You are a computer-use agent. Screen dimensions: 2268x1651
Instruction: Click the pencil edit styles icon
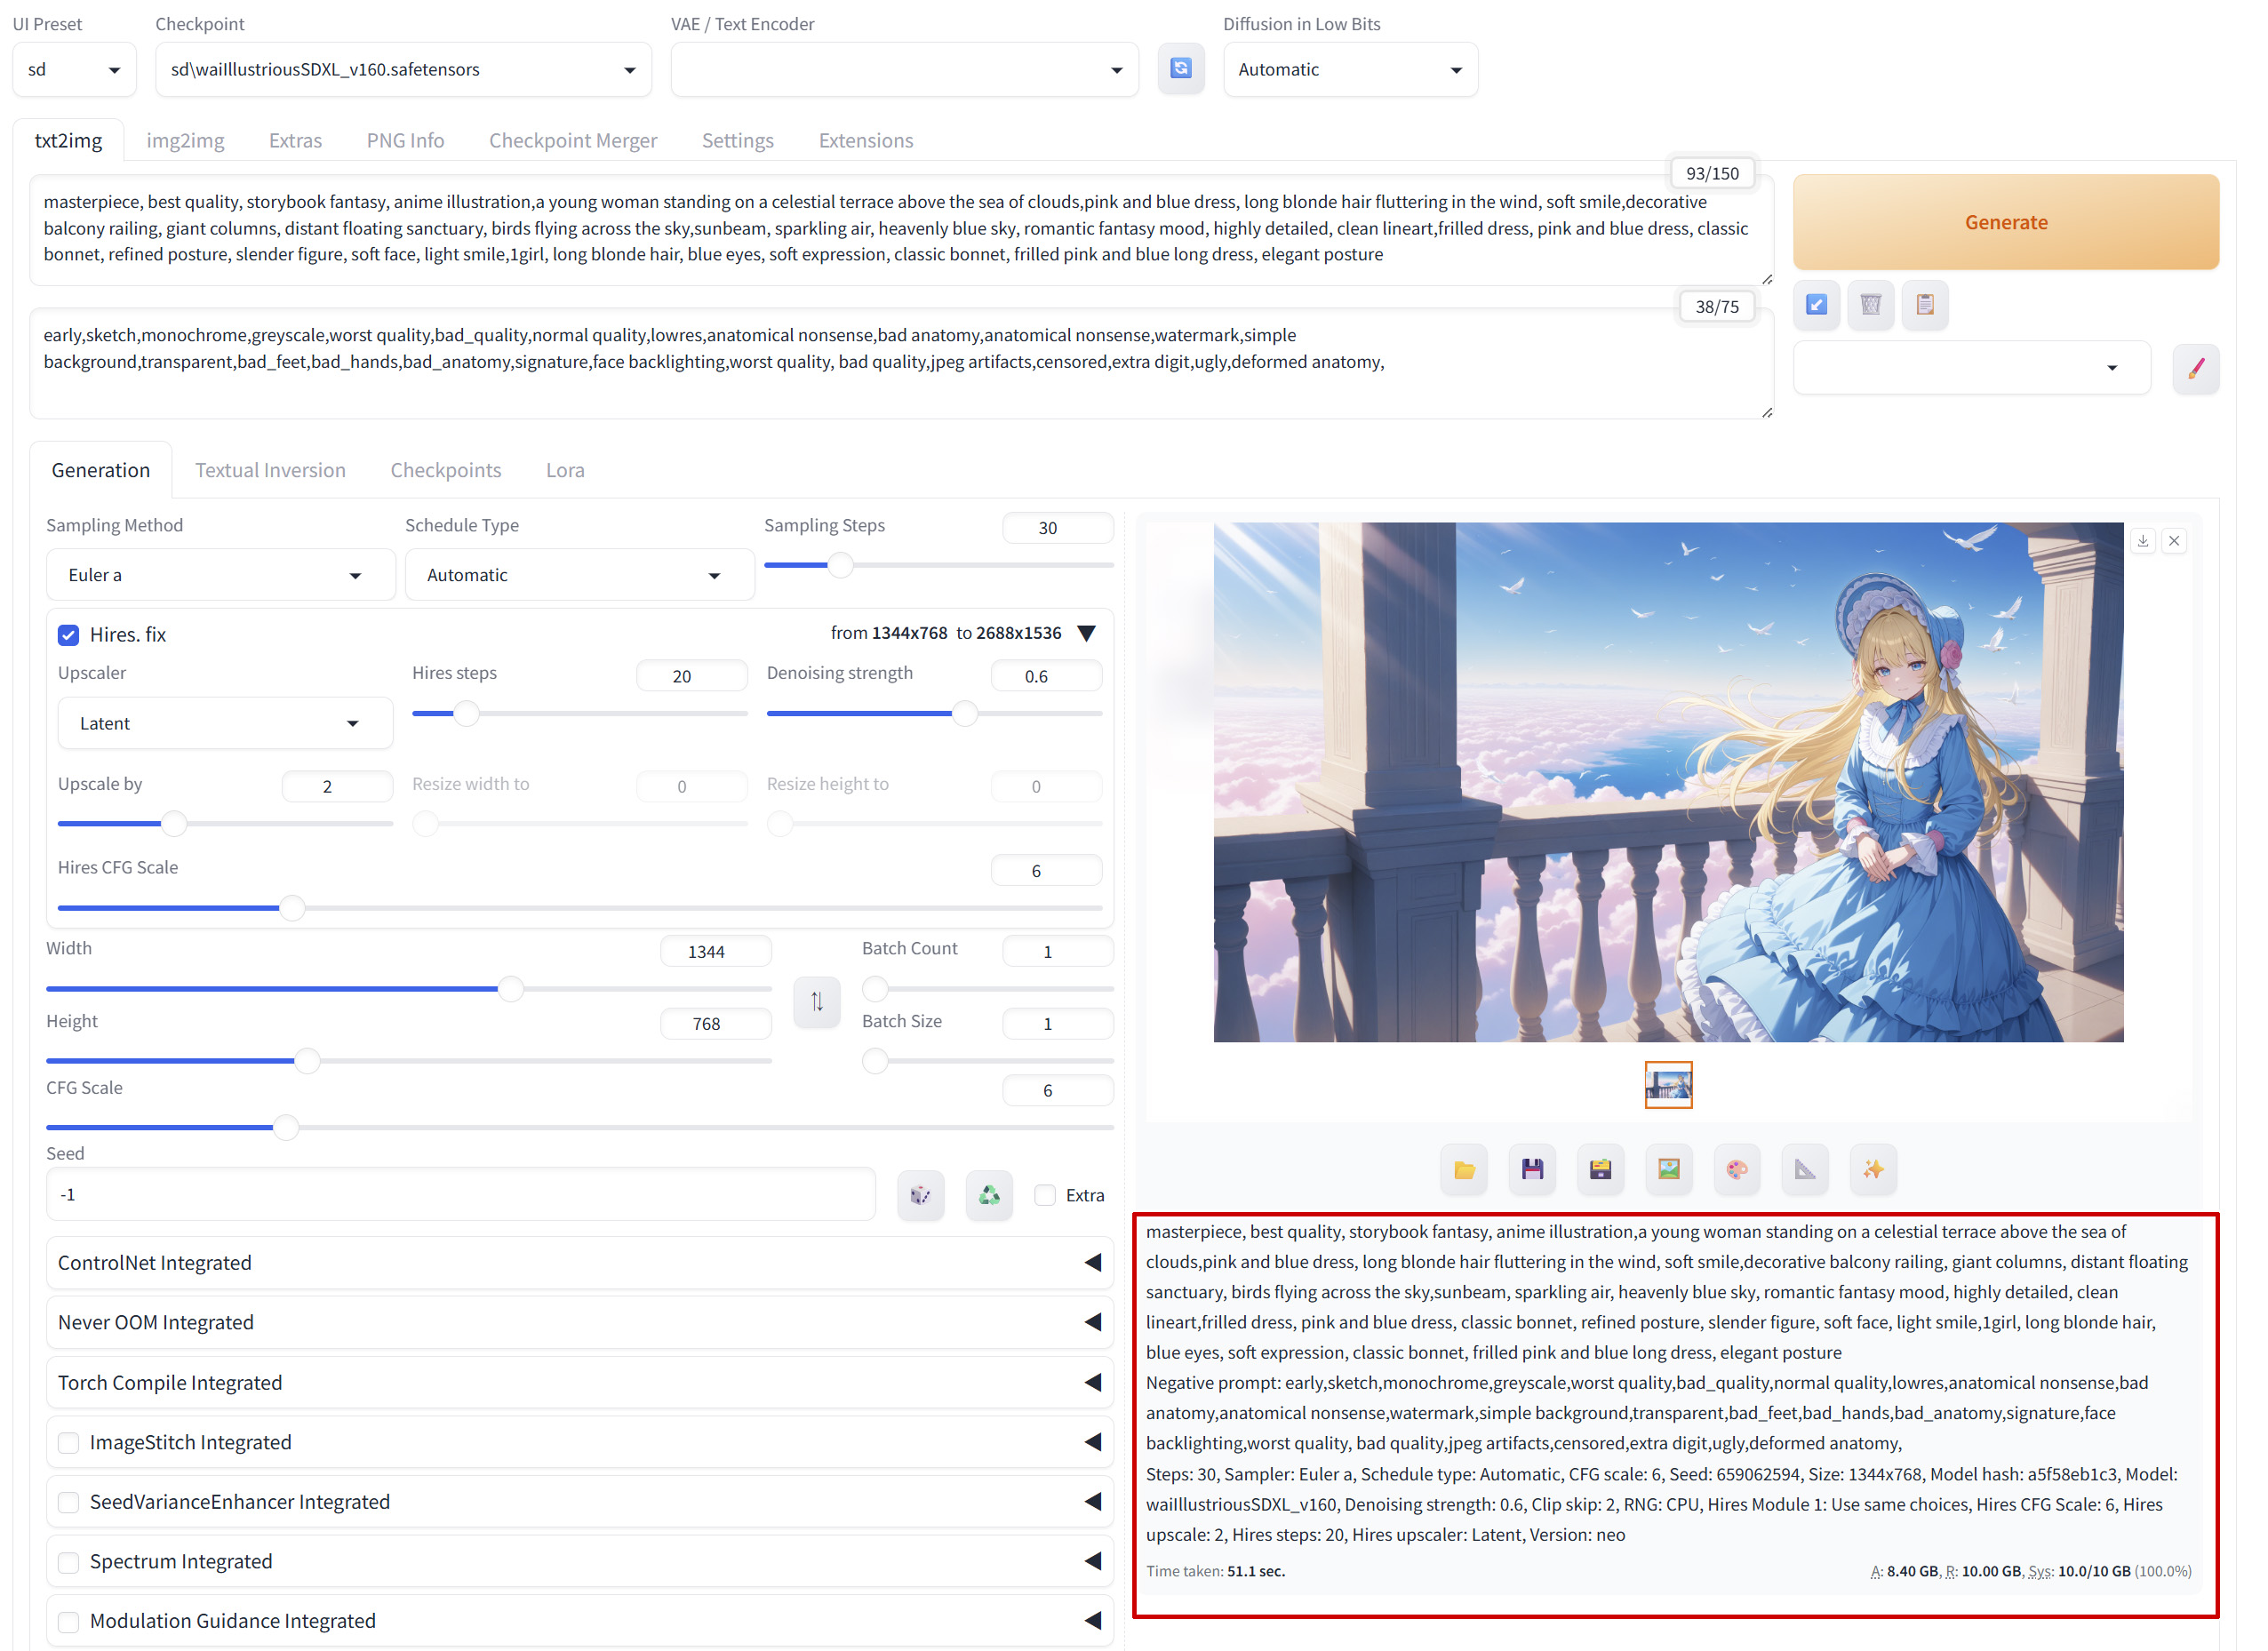(2195, 369)
